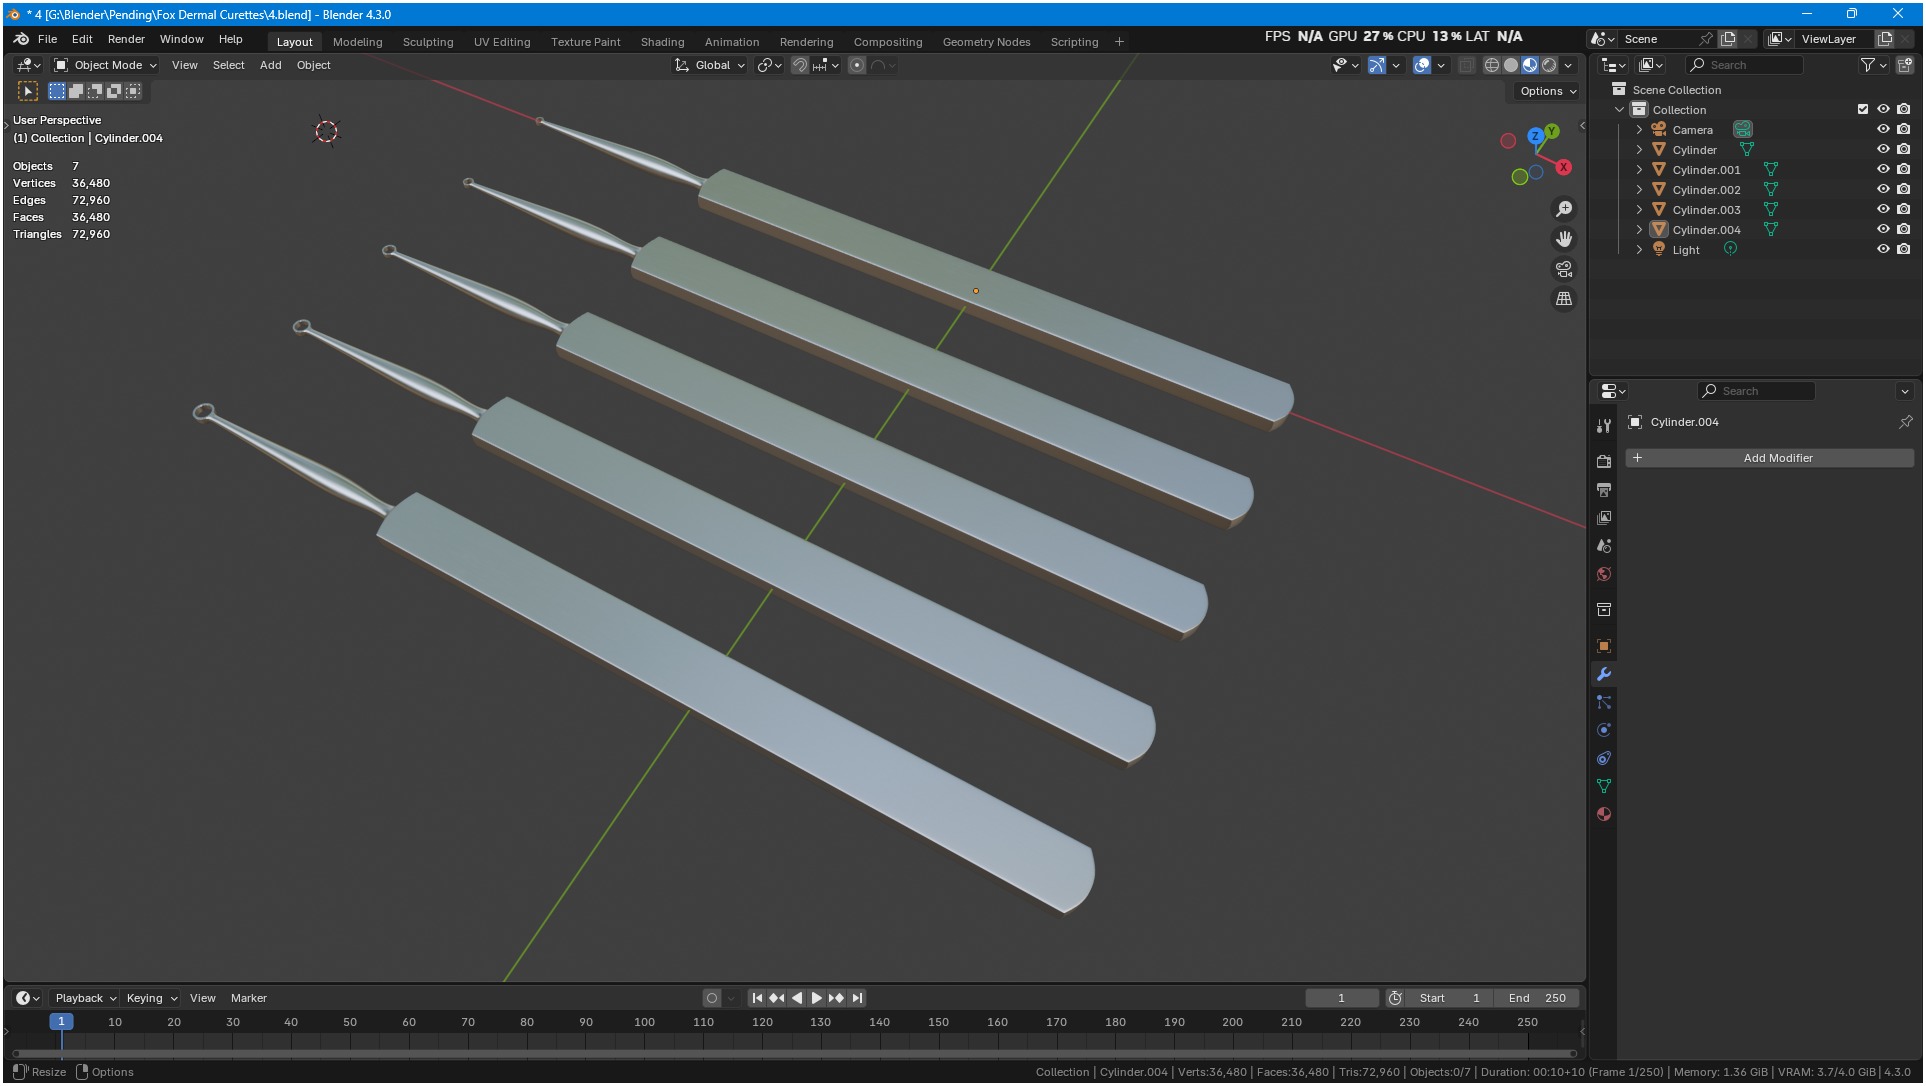Click the Zoom in/out viewport gizmo

[x=1564, y=209]
